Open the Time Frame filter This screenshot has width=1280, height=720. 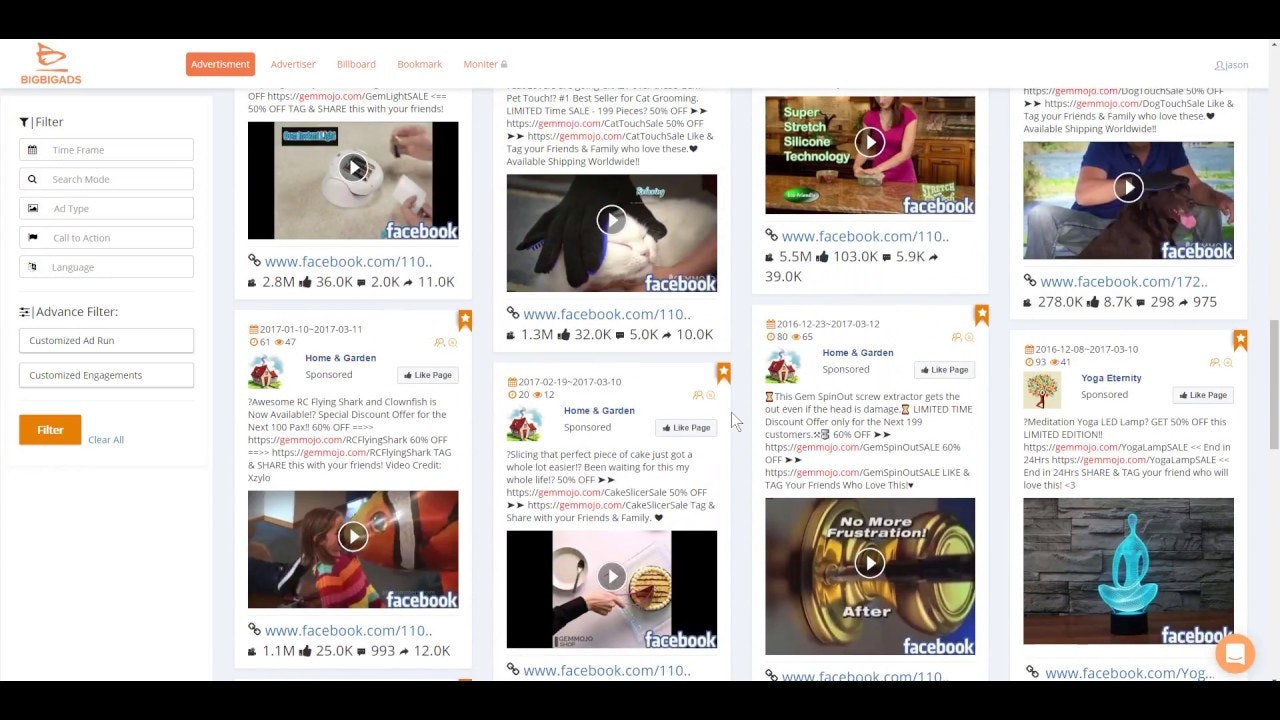[106, 150]
